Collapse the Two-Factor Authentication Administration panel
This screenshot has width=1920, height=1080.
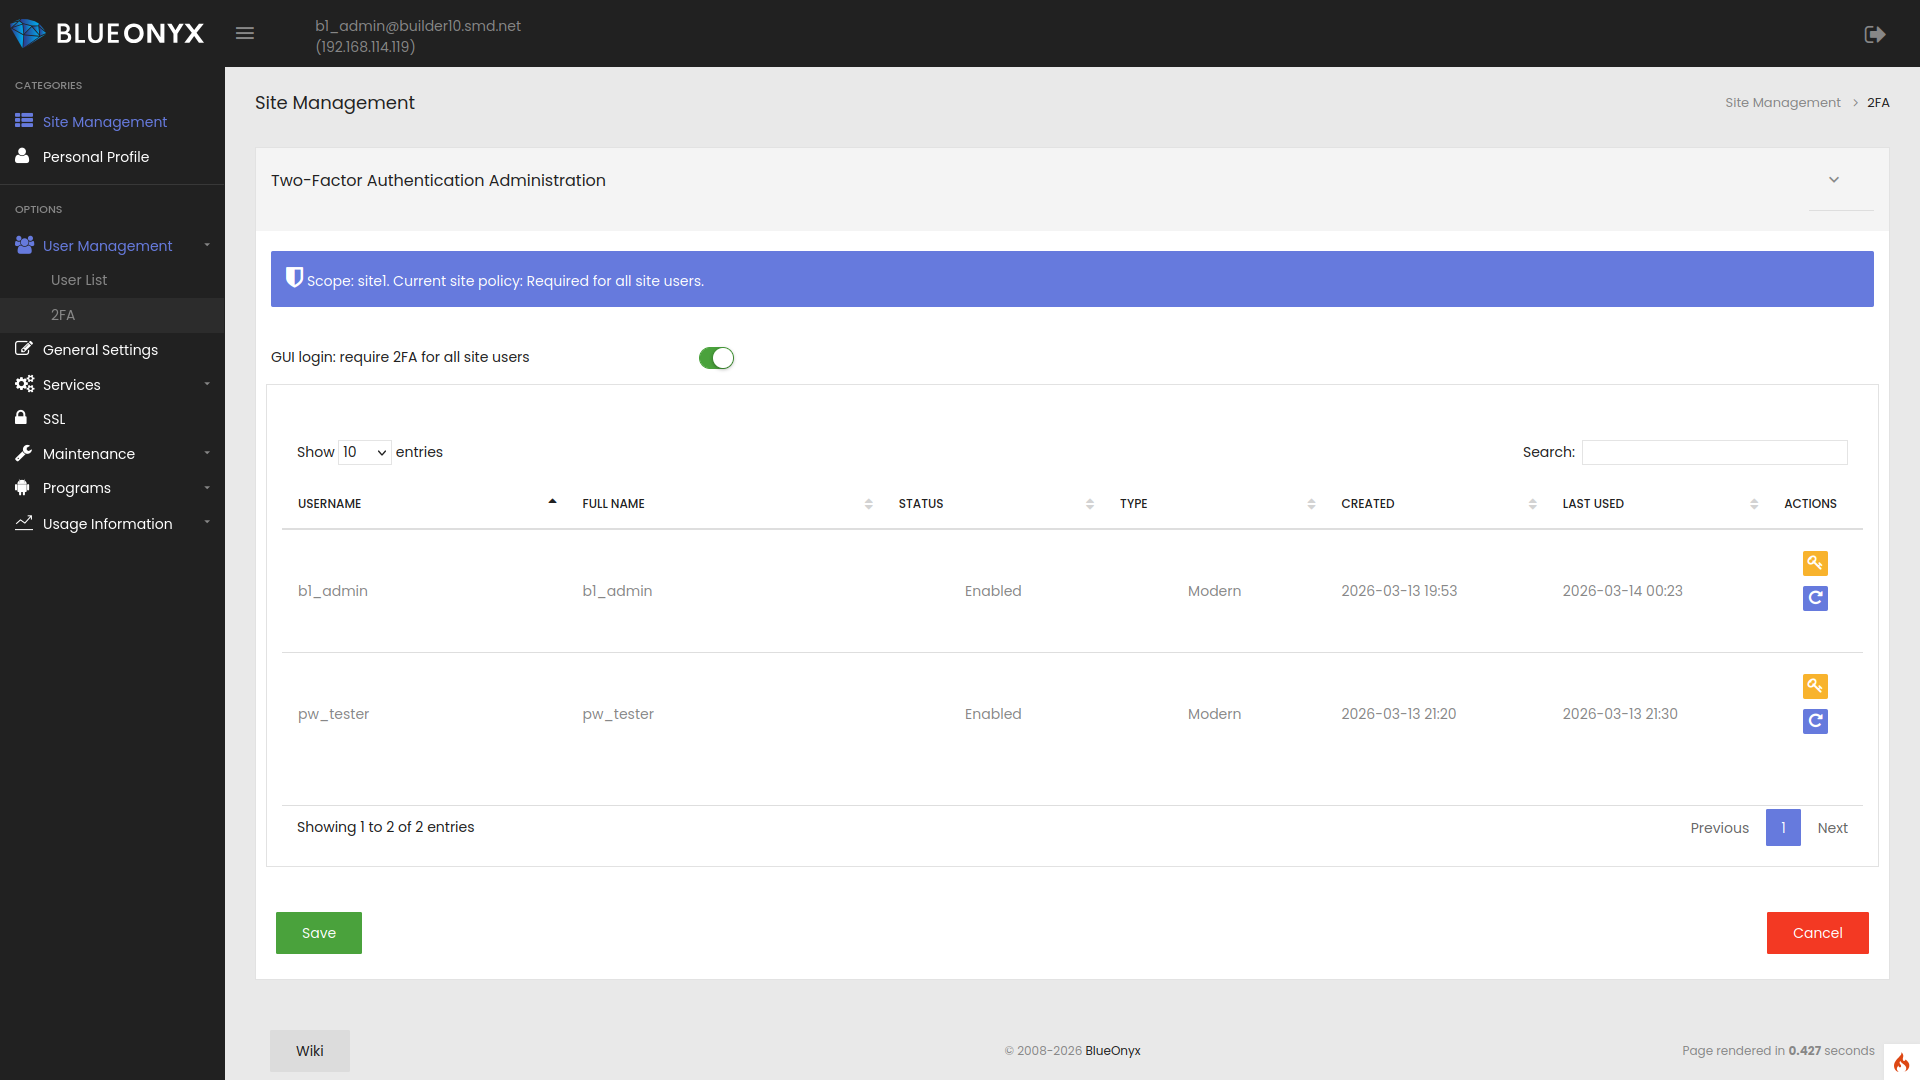(x=1834, y=180)
